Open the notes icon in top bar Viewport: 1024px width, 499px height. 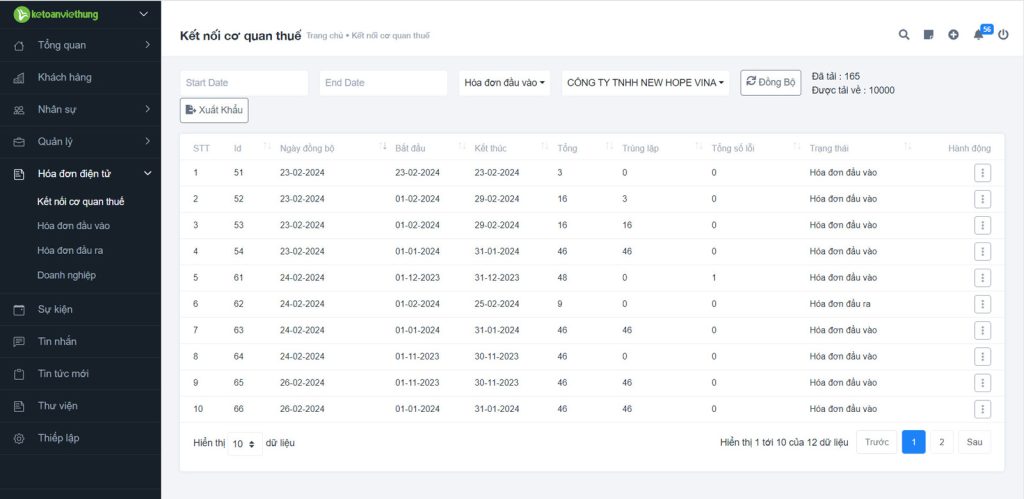[x=929, y=35]
